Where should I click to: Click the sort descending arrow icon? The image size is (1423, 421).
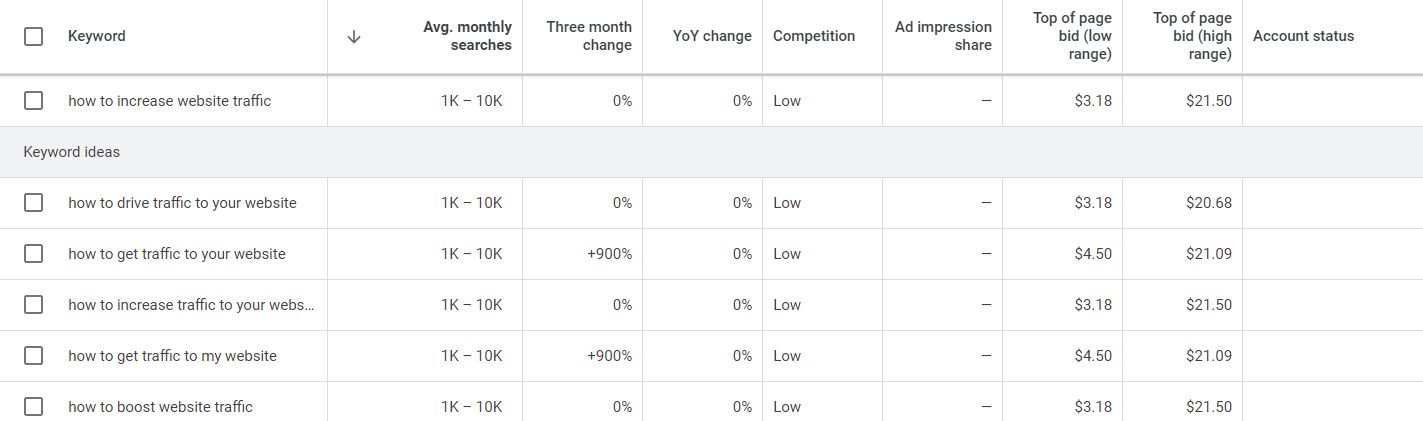(353, 36)
